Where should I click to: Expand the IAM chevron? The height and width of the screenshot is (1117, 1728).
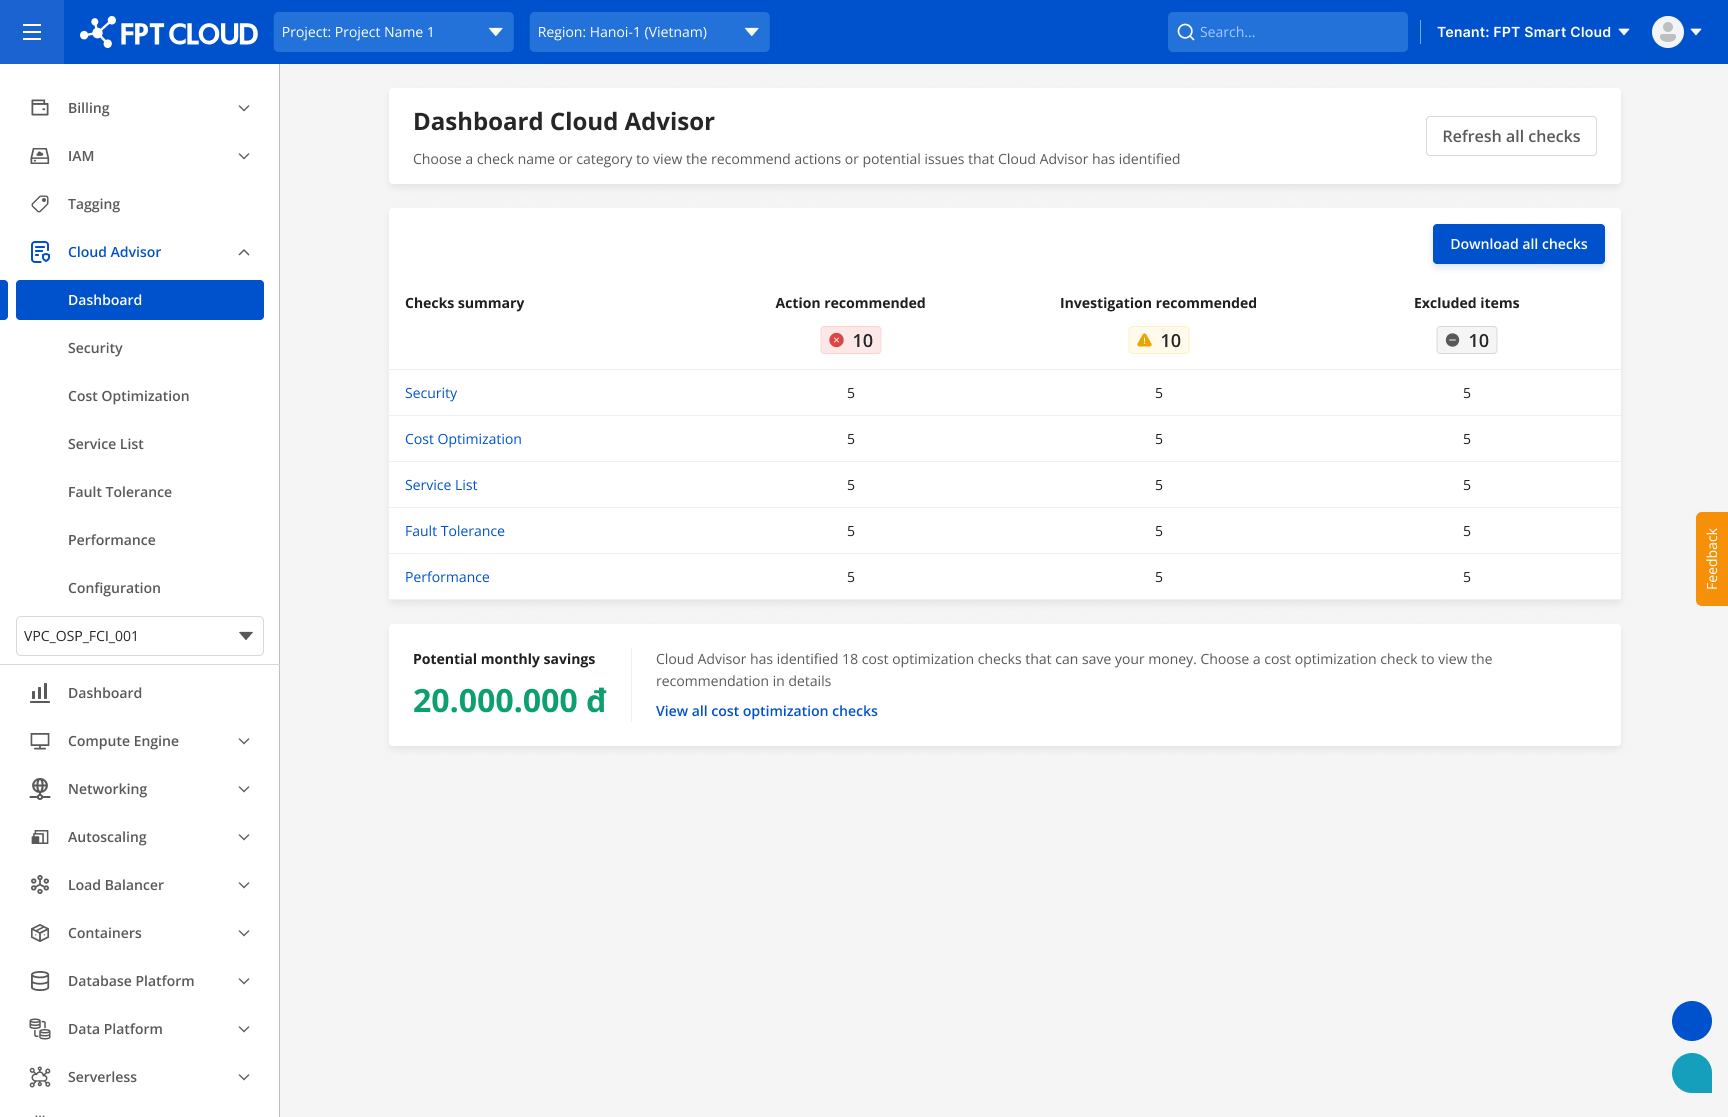244,156
